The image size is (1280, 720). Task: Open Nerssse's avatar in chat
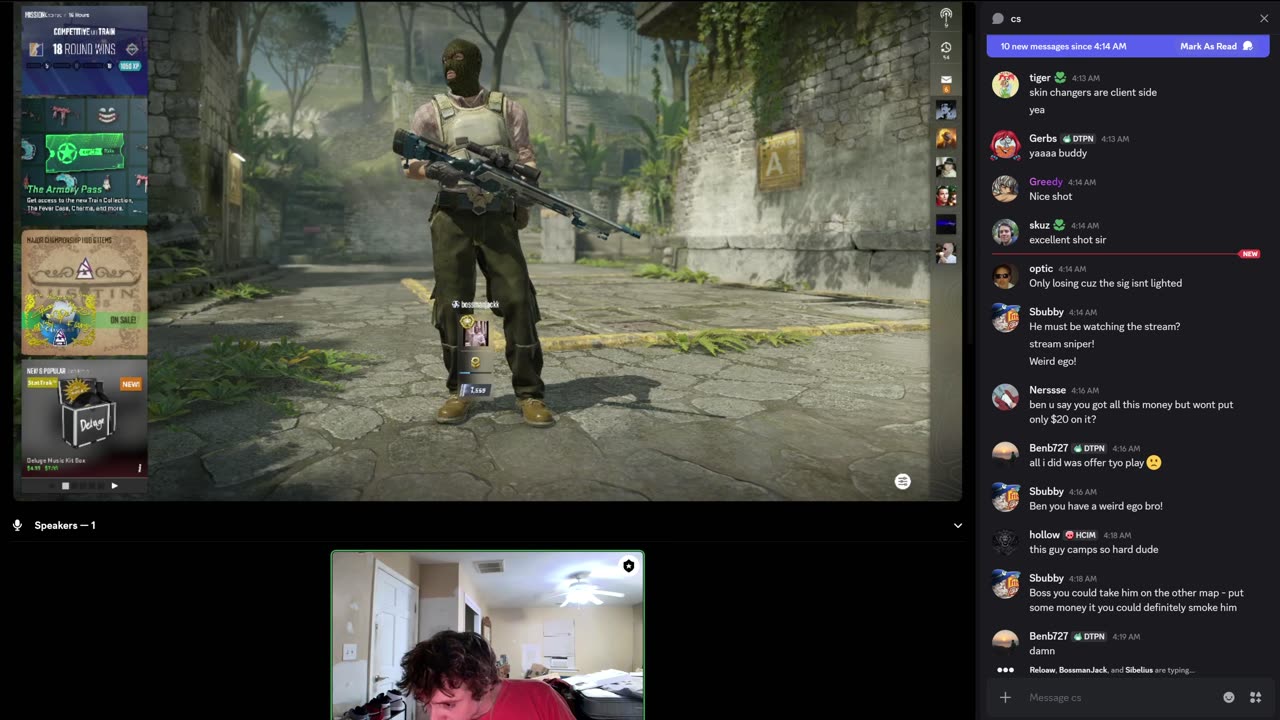click(x=1005, y=397)
